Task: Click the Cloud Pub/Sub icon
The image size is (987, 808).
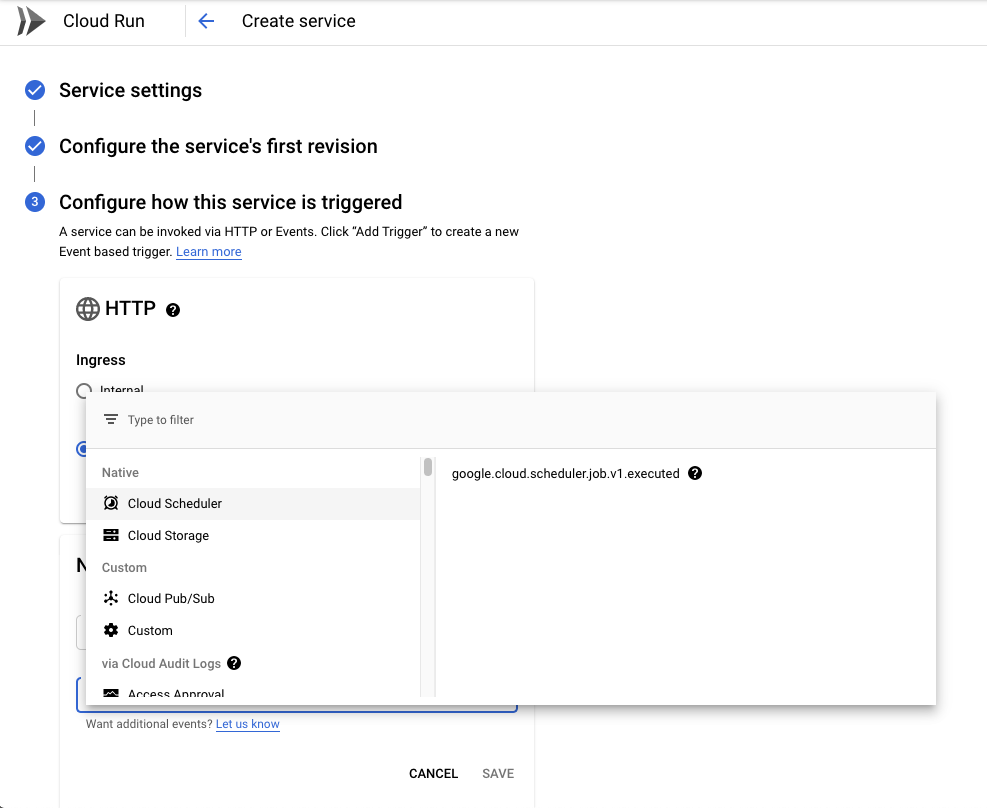Action: [x=111, y=598]
